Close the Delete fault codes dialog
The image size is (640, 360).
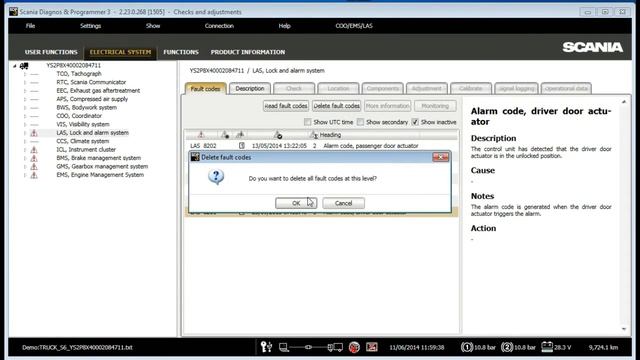coord(440,157)
